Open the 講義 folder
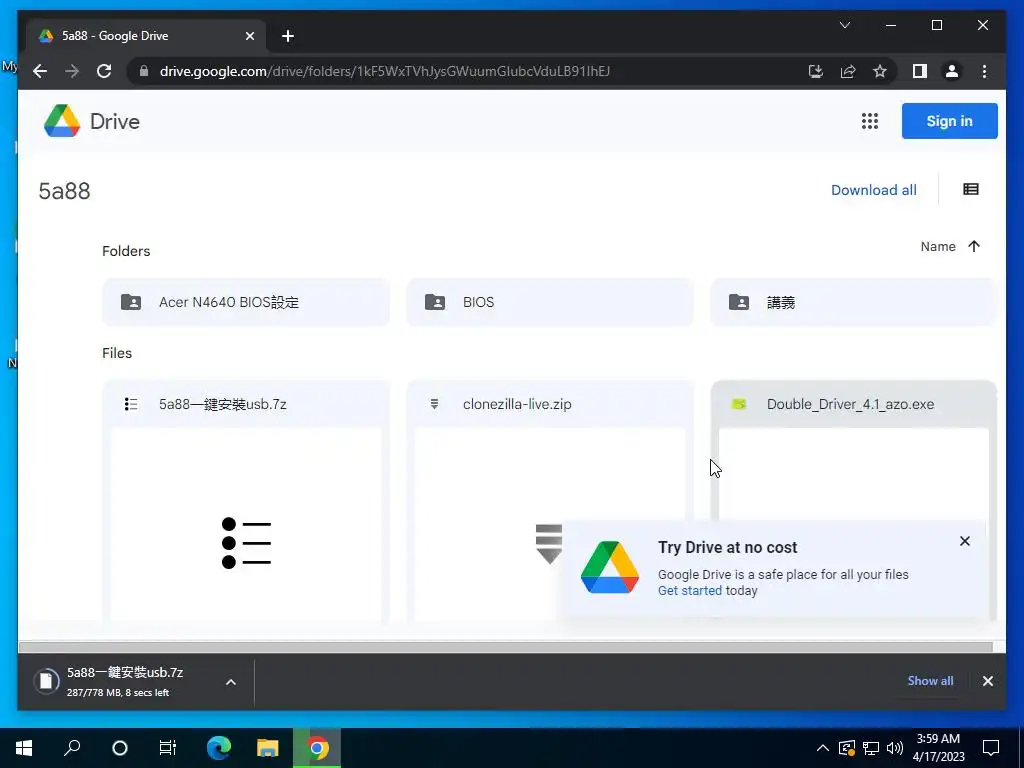The image size is (1024, 768). tap(854, 302)
